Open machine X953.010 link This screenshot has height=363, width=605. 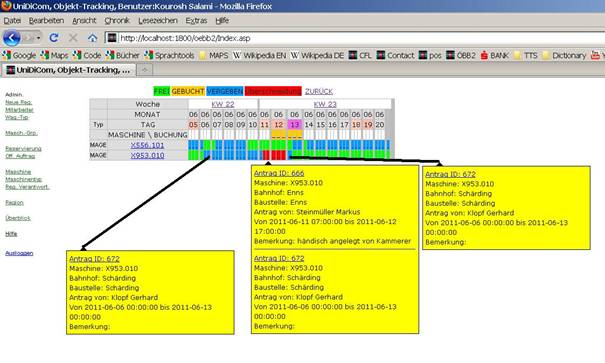147,155
